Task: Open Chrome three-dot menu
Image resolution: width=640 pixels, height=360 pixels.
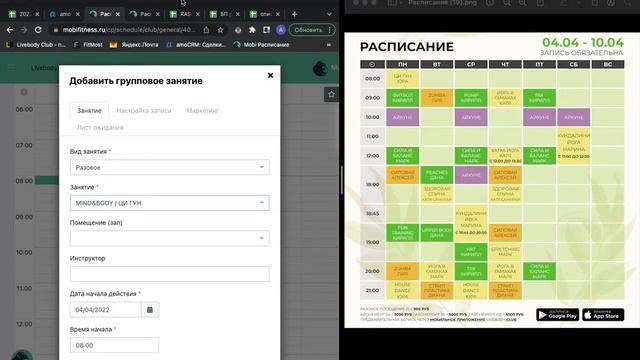Action: coord(330,30)
